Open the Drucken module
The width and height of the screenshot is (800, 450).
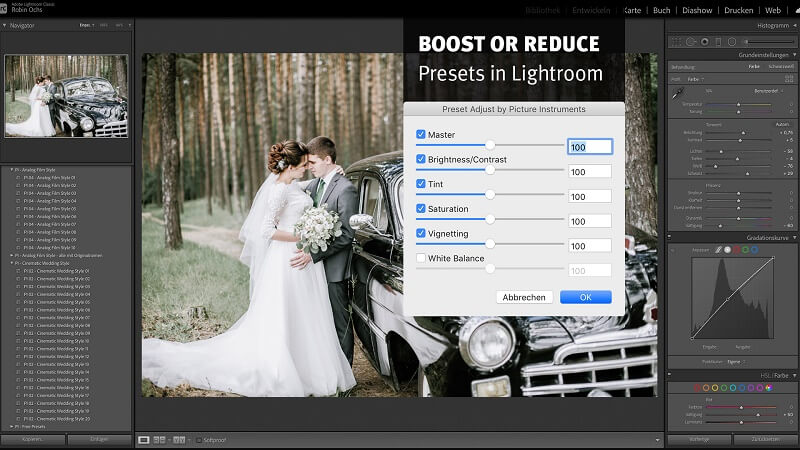[x=739, y=10]
